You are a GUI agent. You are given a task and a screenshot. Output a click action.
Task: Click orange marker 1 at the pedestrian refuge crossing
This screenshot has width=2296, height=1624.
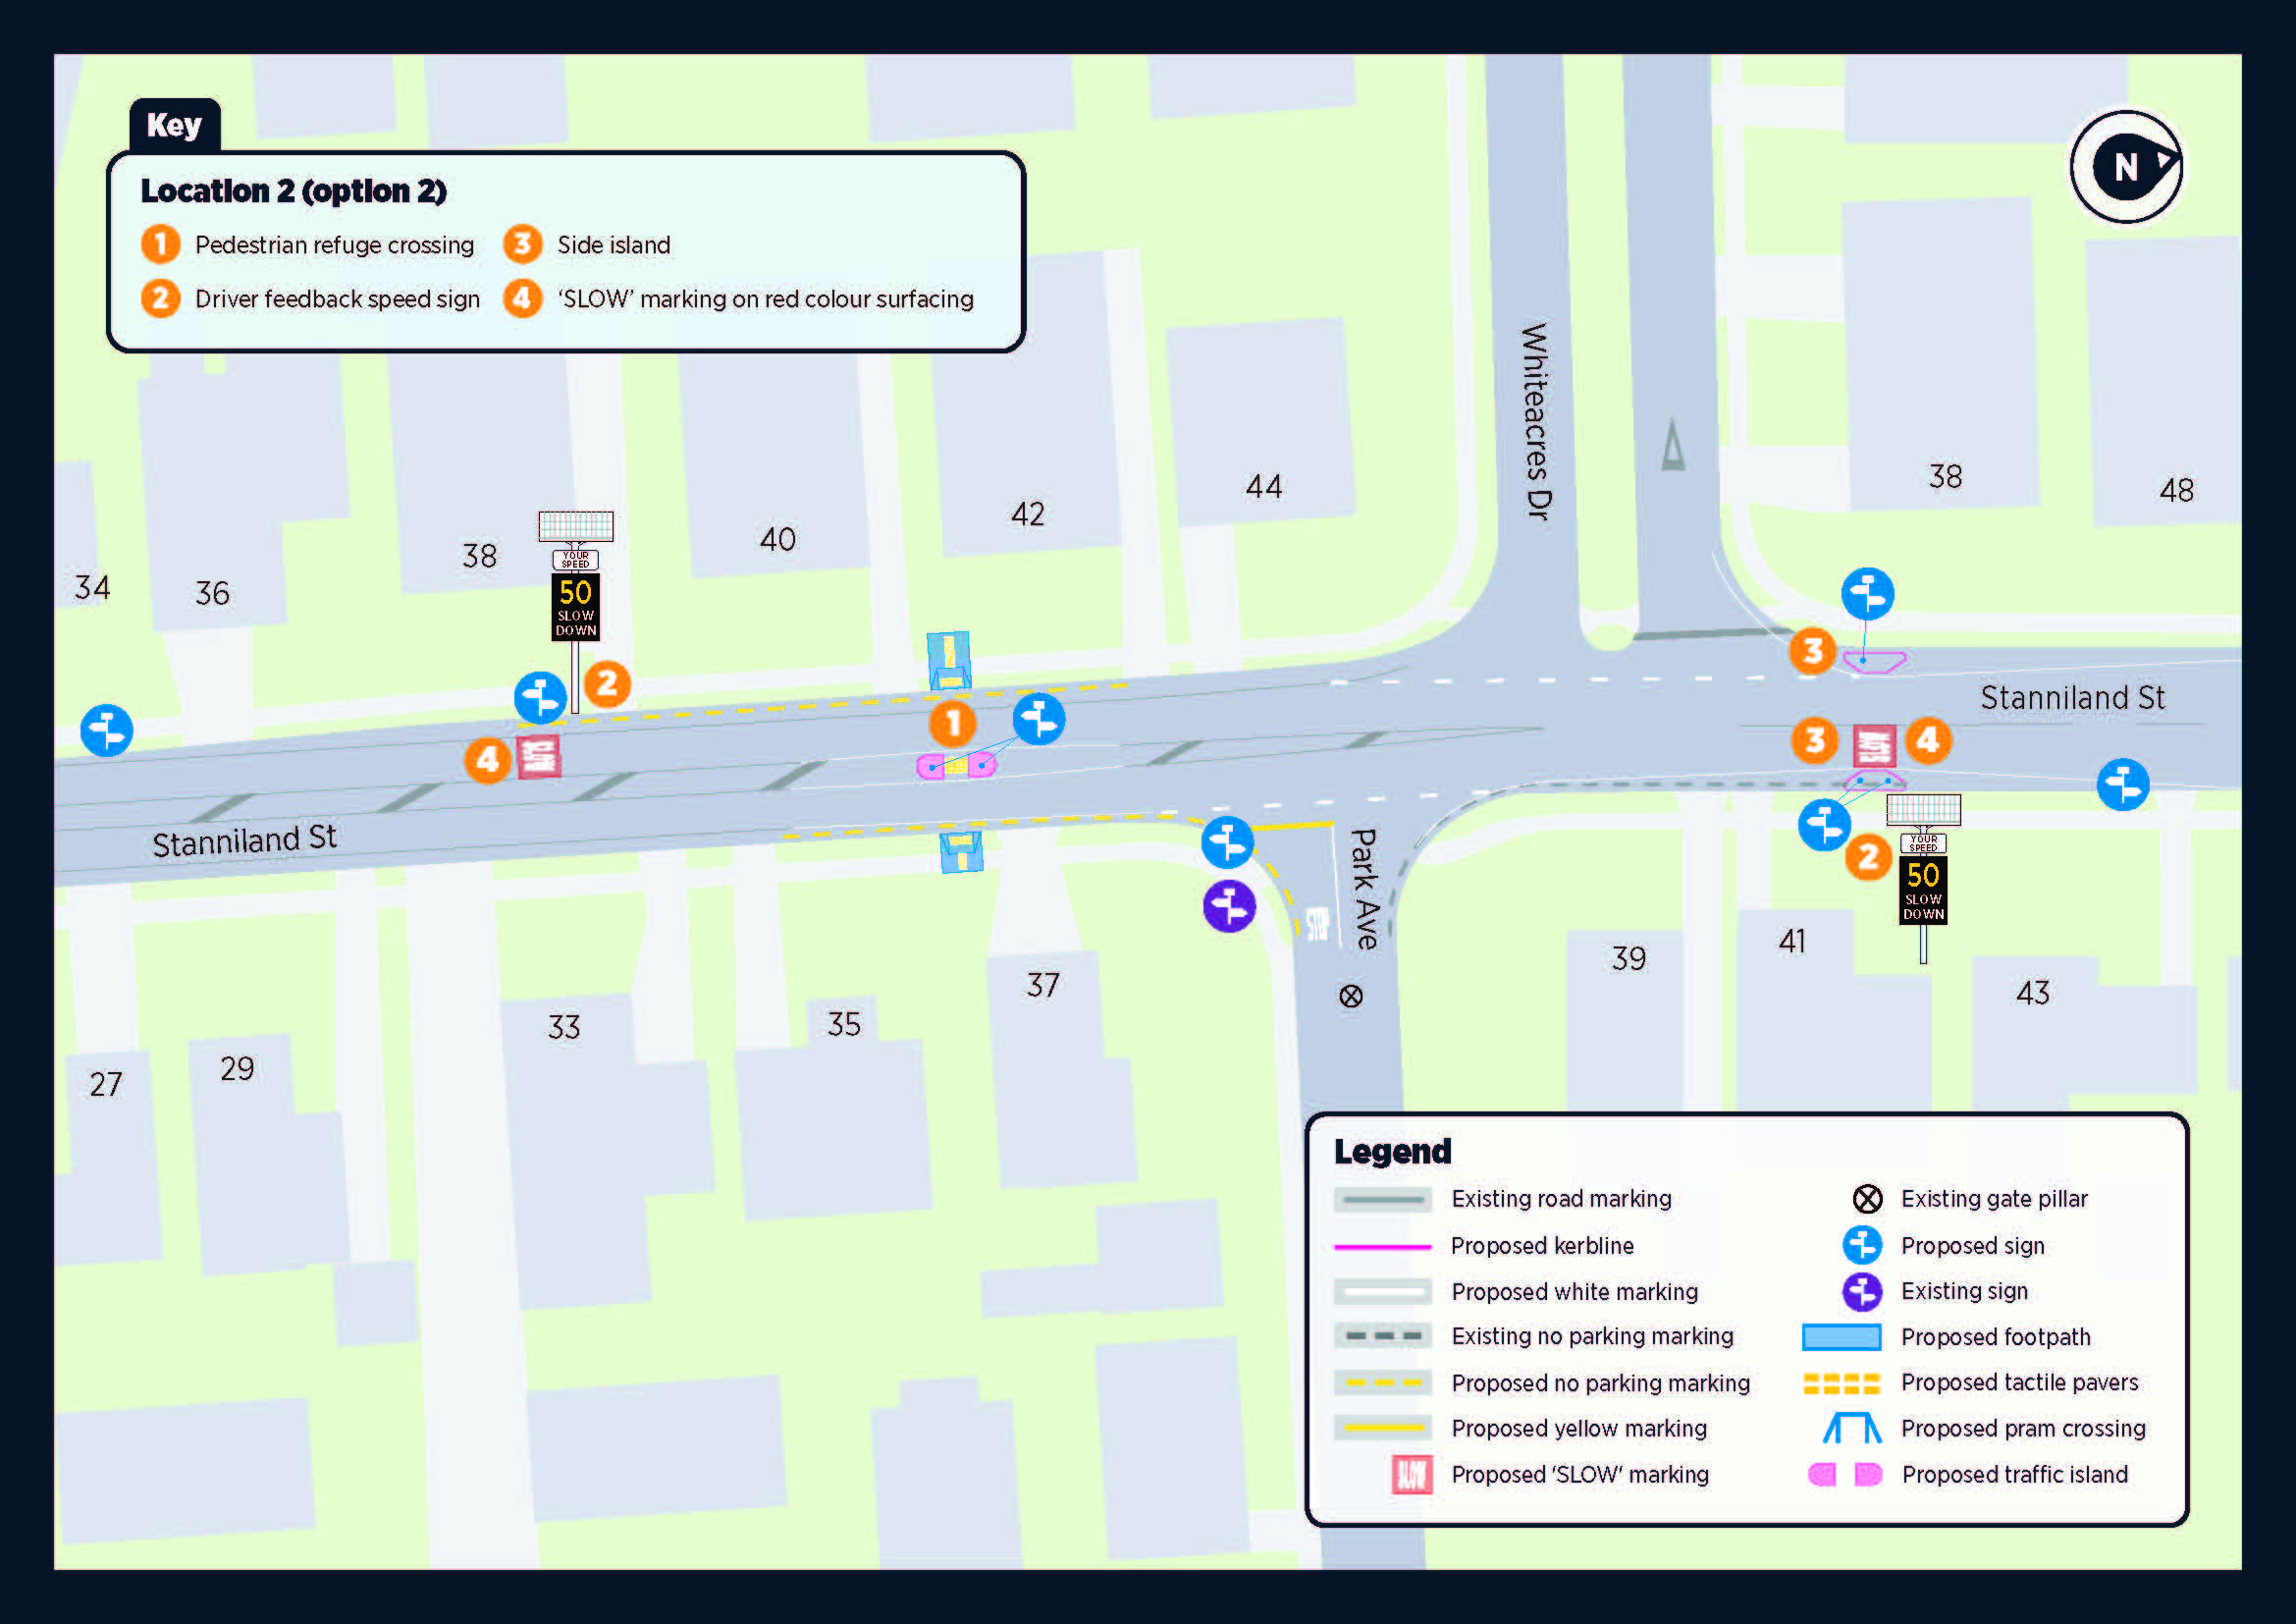pyautogui.click(x=952, y=722)
